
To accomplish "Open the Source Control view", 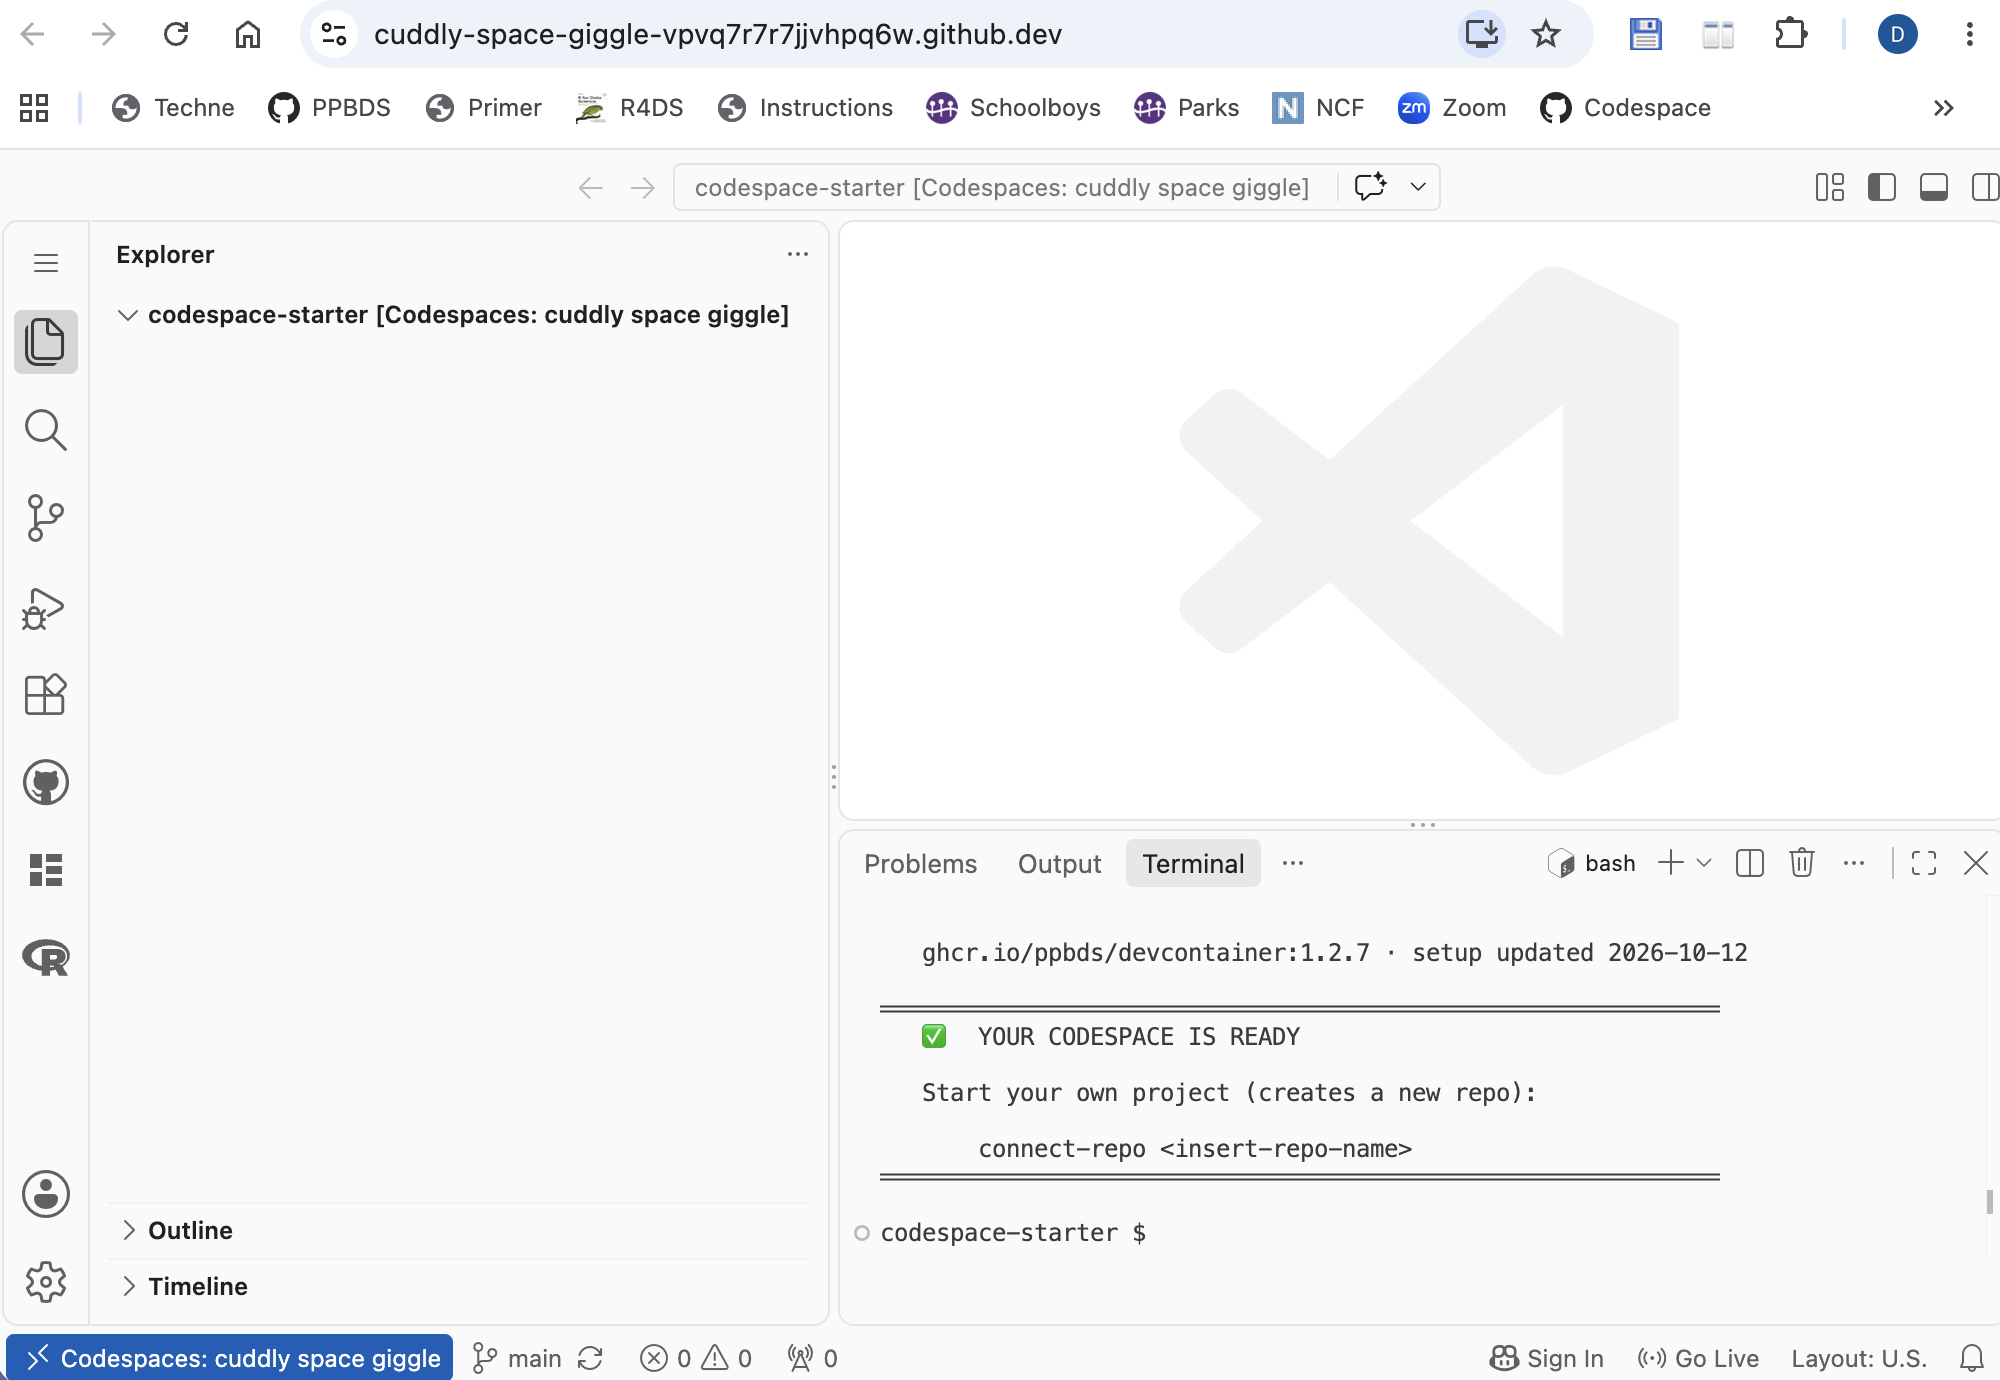I will (x=46, y=518).
